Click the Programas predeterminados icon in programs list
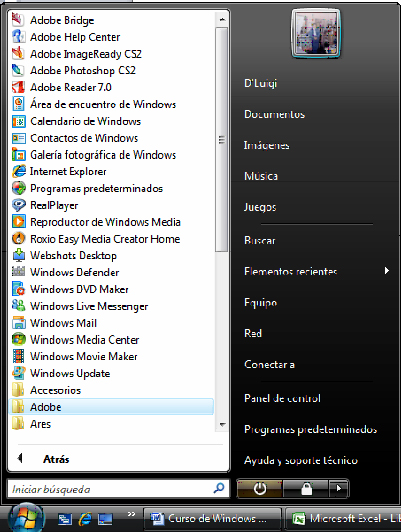This screenshot has height=532, width=401. [18, 188]
